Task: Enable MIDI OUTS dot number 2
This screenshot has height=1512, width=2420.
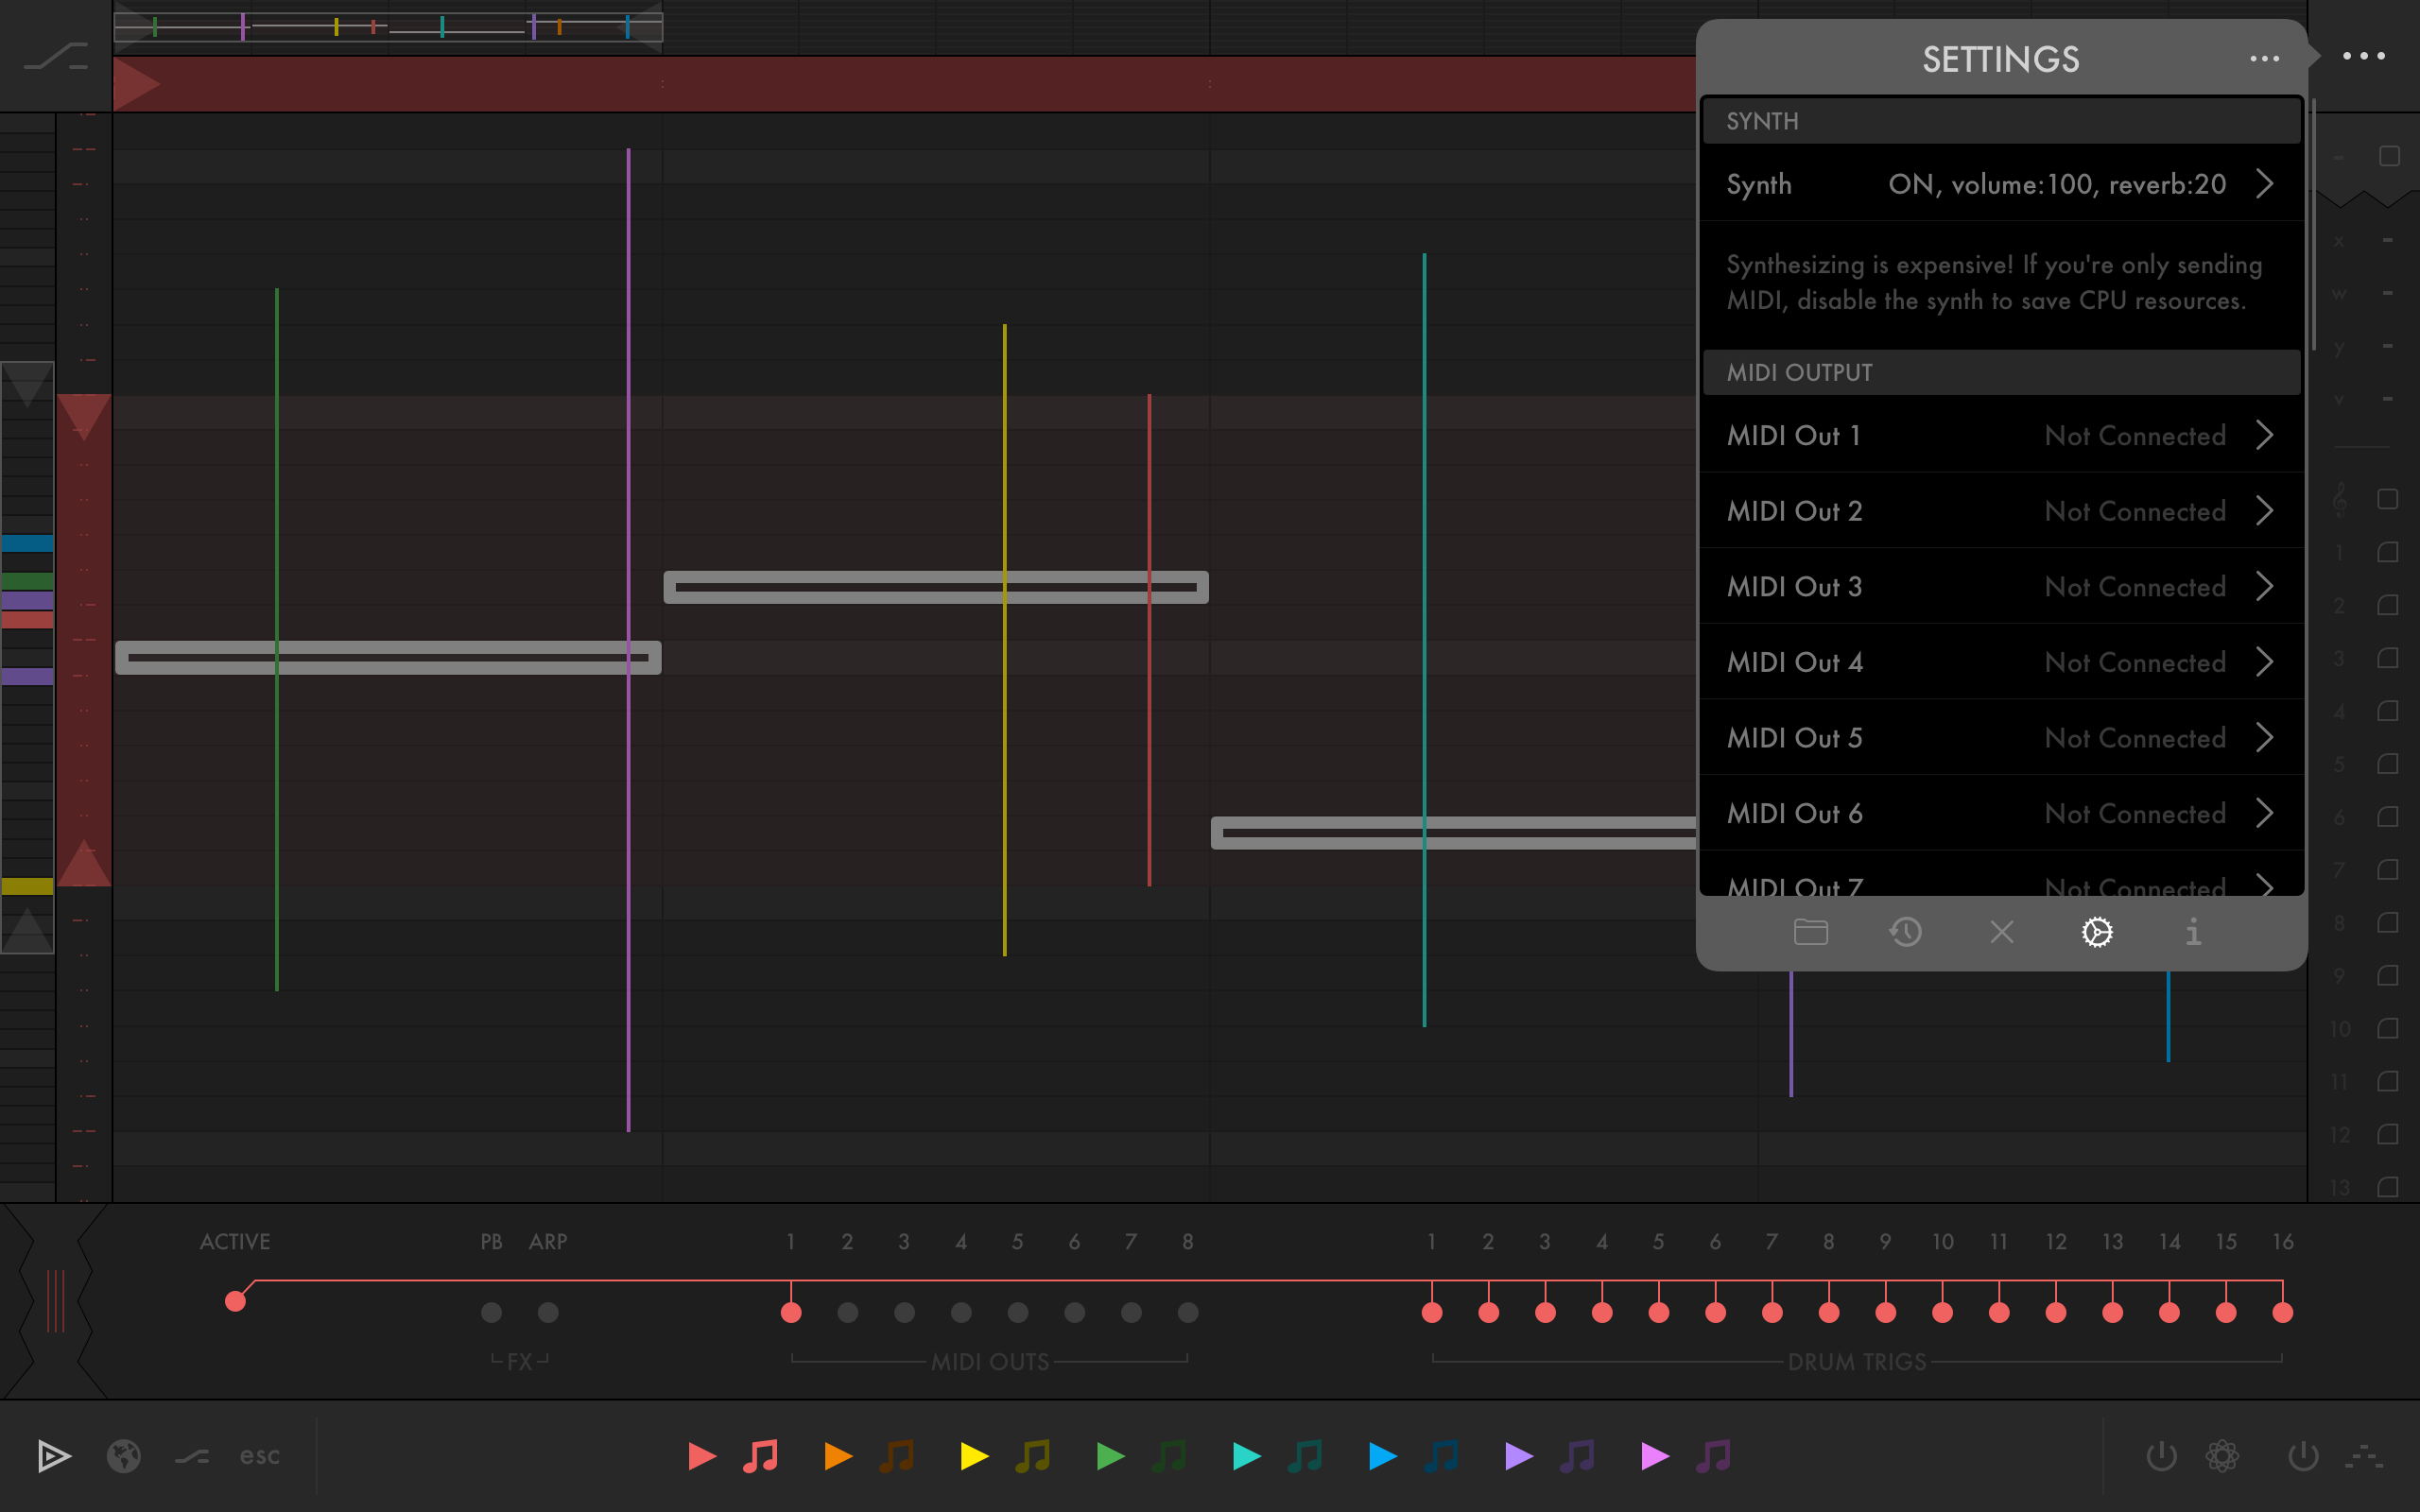Action: (848, 1312)
